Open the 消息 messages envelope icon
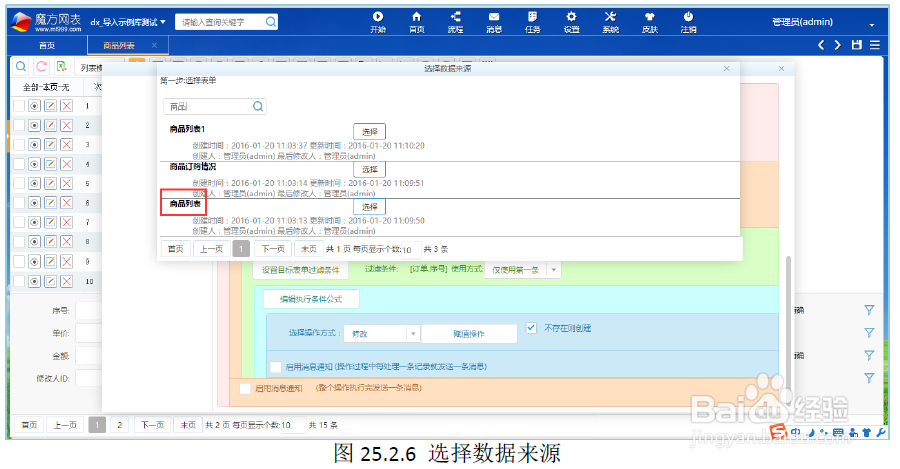This screenshot has height=469, width=900. click(494, 22)
